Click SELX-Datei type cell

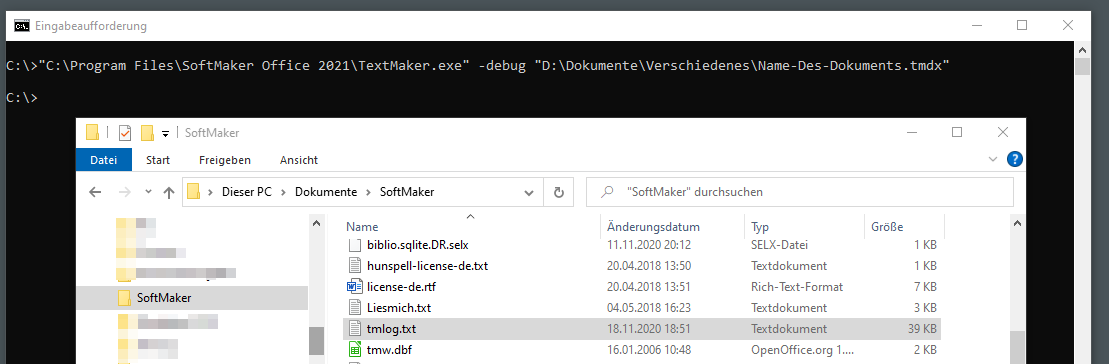tap(779, 245)
